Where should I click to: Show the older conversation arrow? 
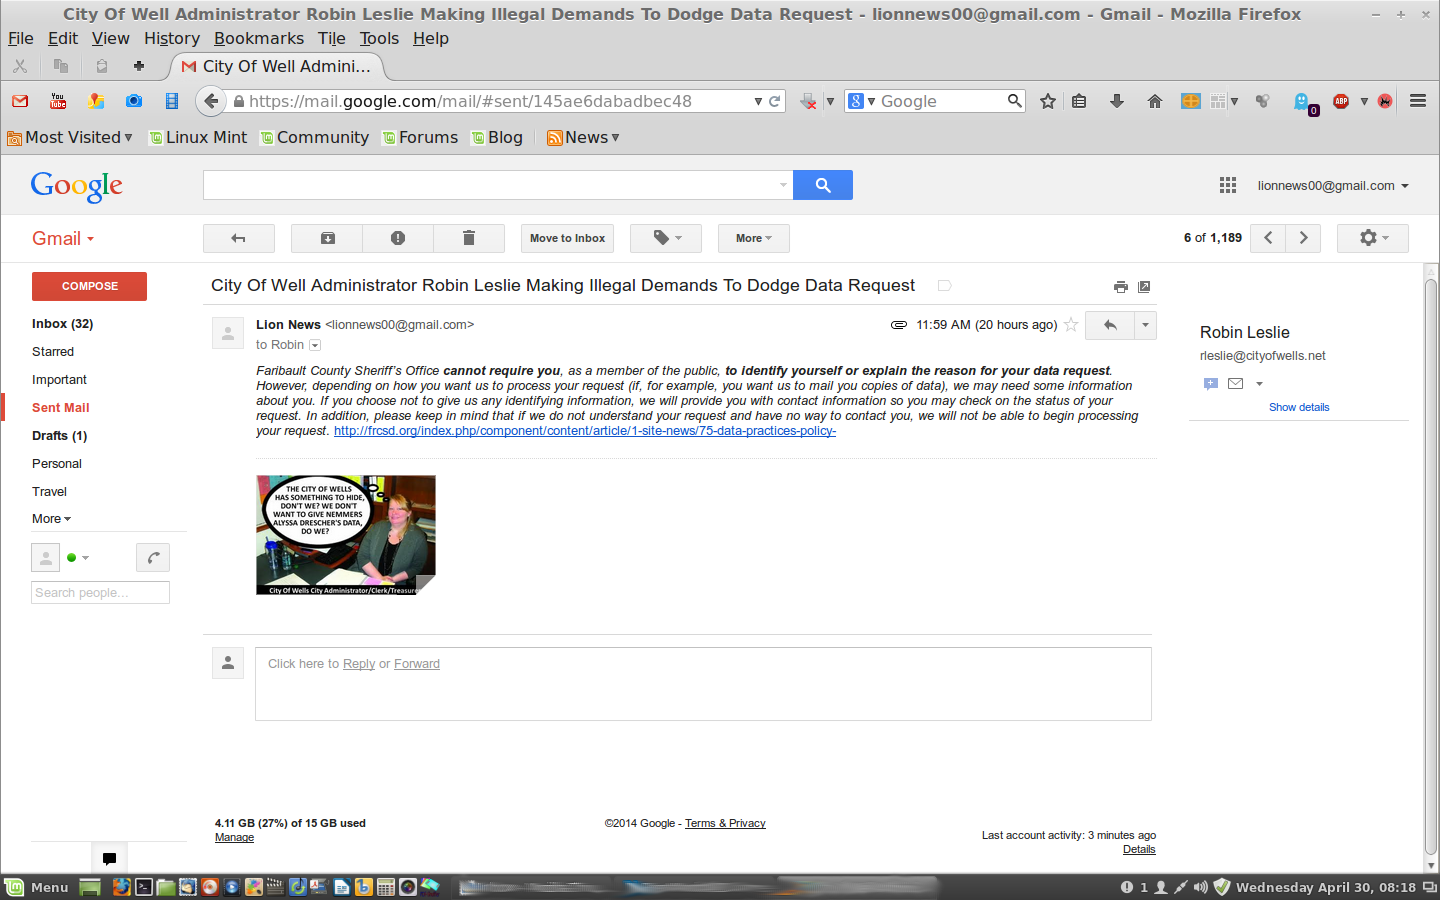(x=1303, y=238)
